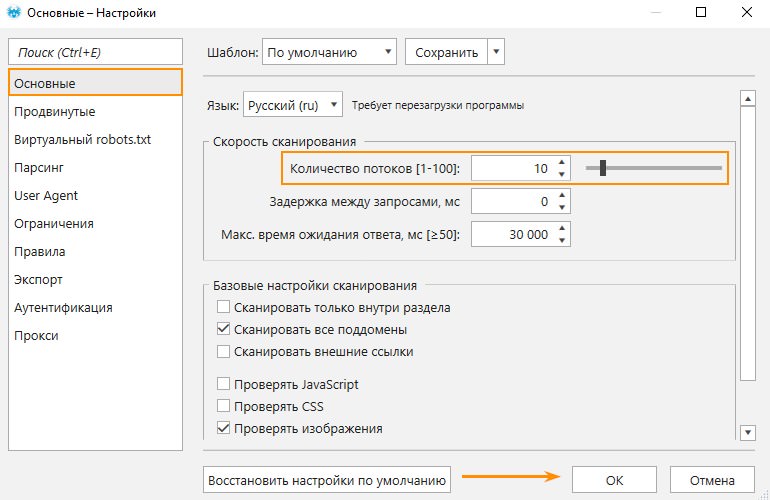The width and height of the screenshot is (770, 500).
Task: Click the vertical scrollbar thumb
Action: tap(747, 243)
